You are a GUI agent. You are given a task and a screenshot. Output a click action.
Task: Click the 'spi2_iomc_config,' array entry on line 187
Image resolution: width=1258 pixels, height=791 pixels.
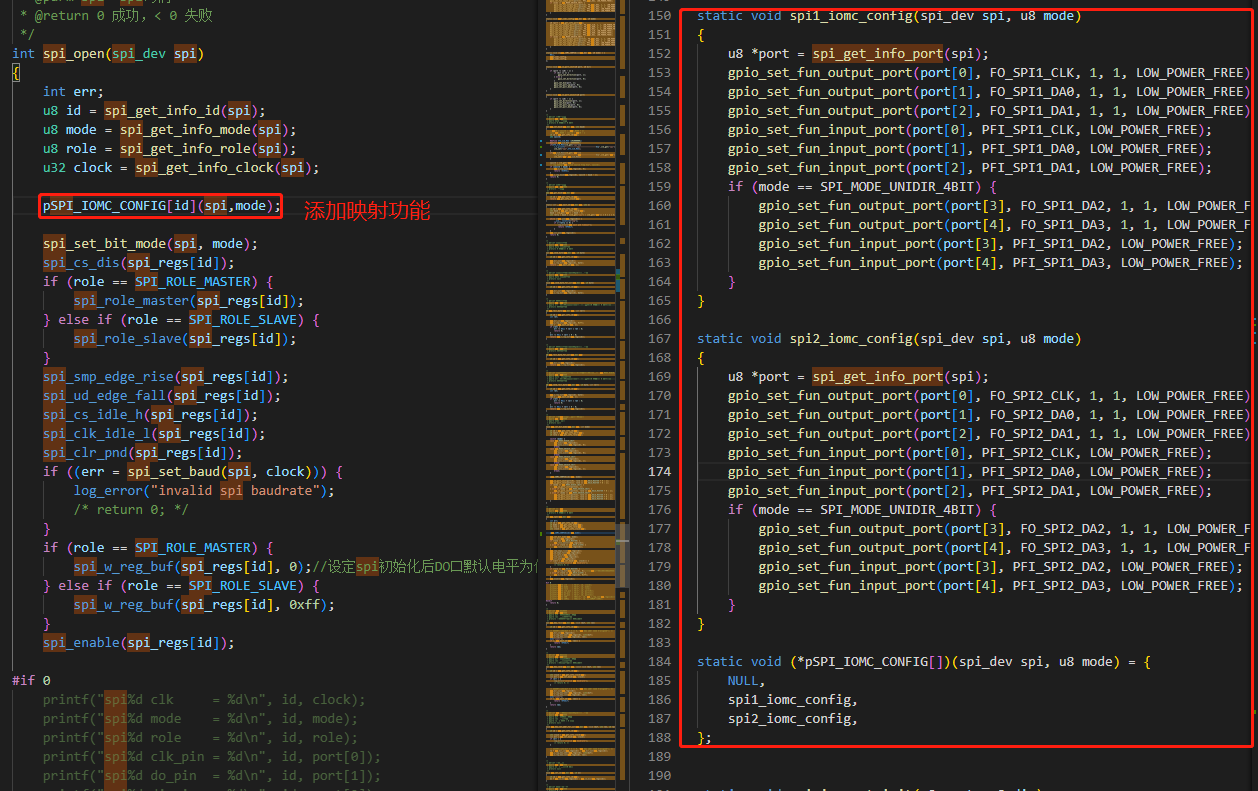(x=793, y=719)
